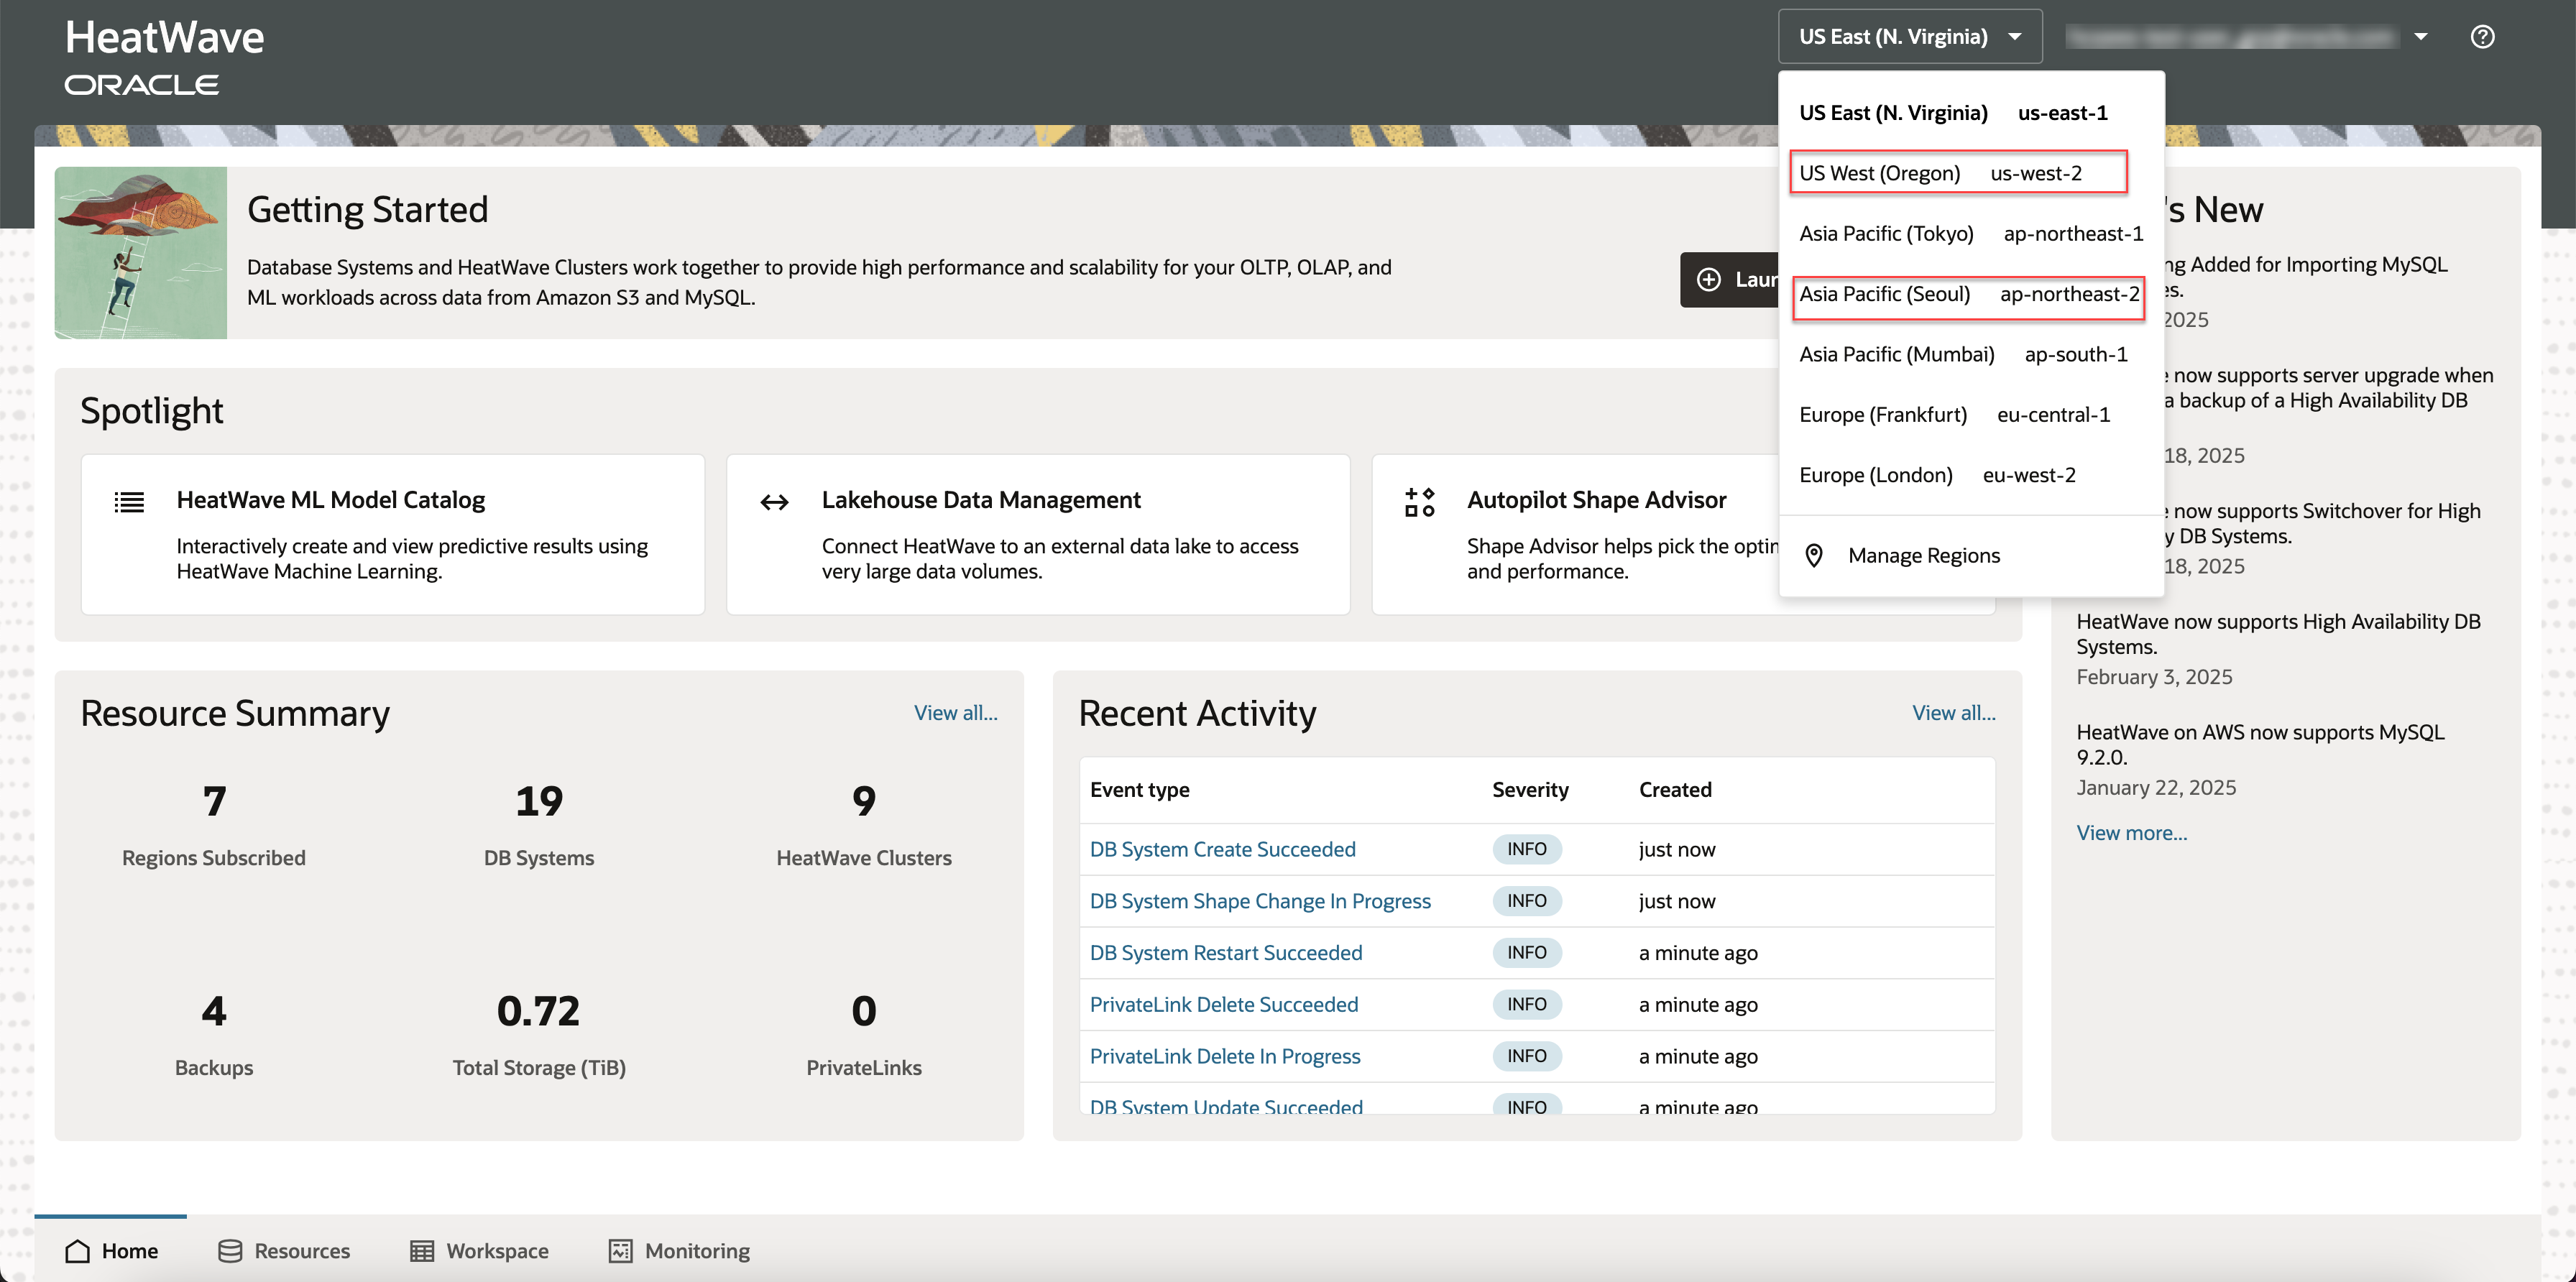Open DB System Create Succeeded event

(x=1222, y=849)
